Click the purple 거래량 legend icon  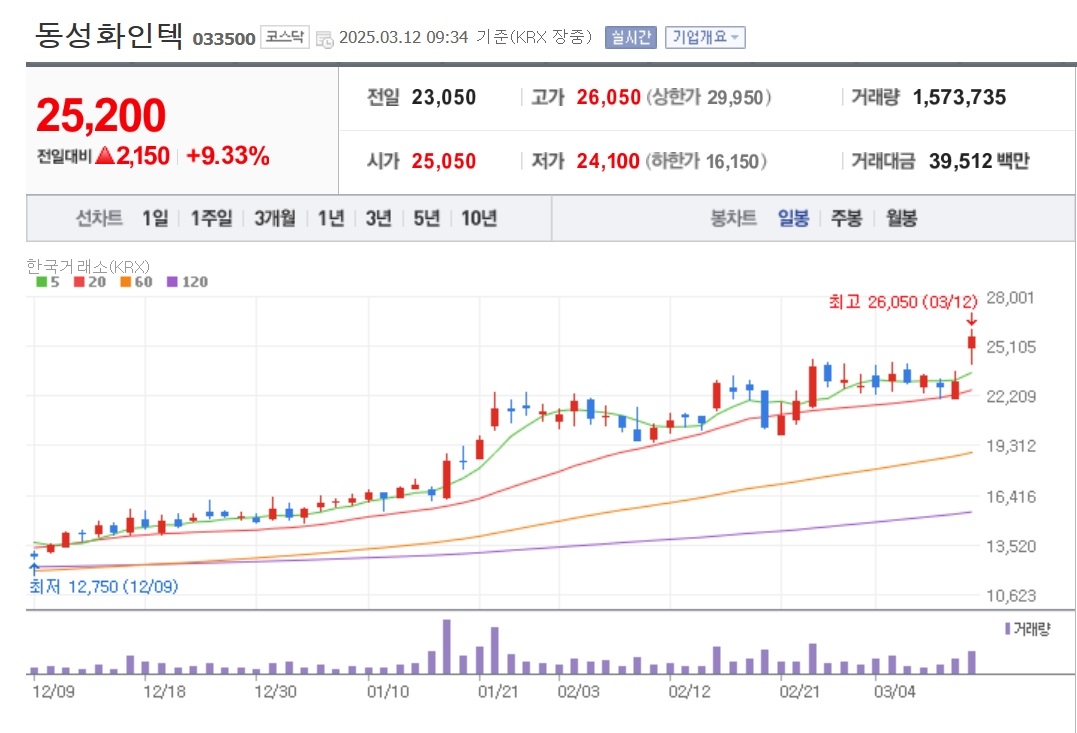click(x=1007, y=628)
